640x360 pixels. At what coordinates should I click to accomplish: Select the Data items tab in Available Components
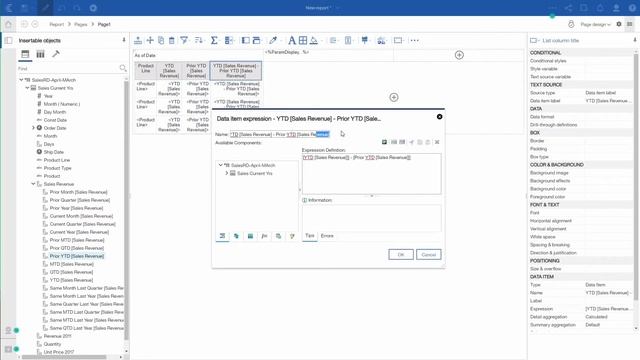pos(236,236)
